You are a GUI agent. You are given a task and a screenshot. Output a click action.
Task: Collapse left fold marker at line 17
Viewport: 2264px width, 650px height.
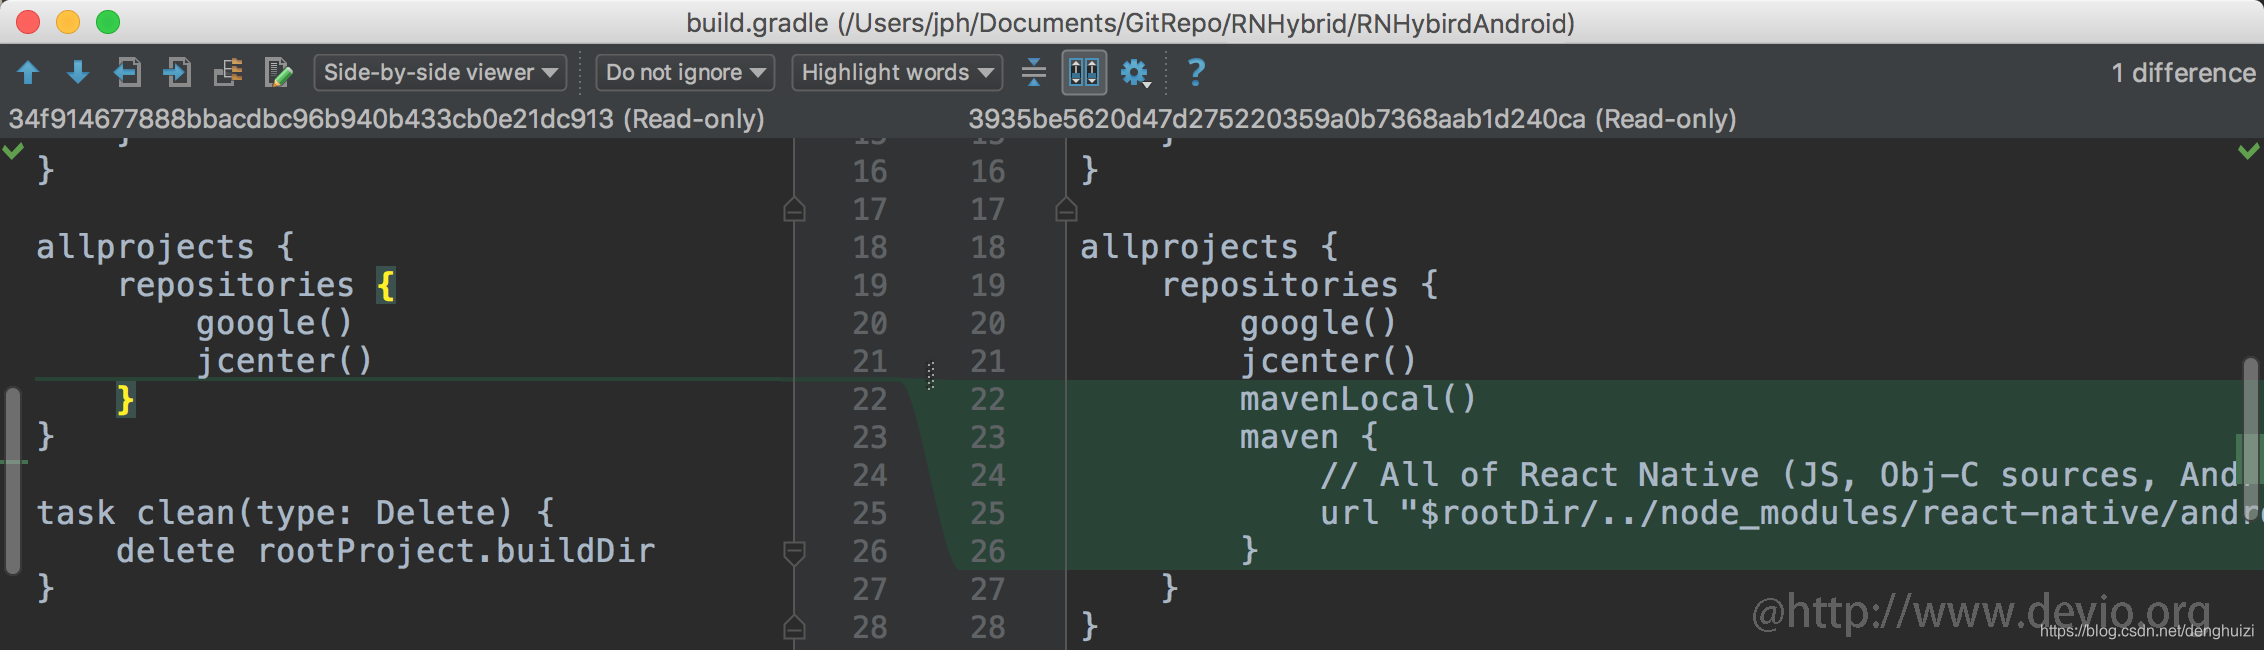(x=794, y=210)
